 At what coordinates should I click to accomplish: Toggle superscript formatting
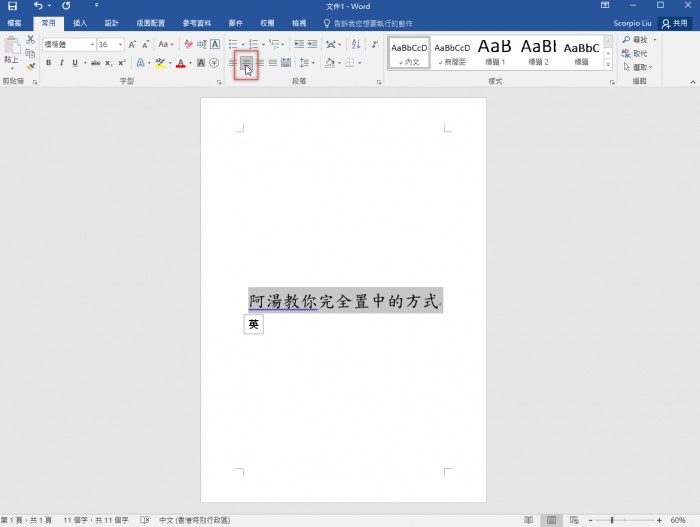point(122,63)
